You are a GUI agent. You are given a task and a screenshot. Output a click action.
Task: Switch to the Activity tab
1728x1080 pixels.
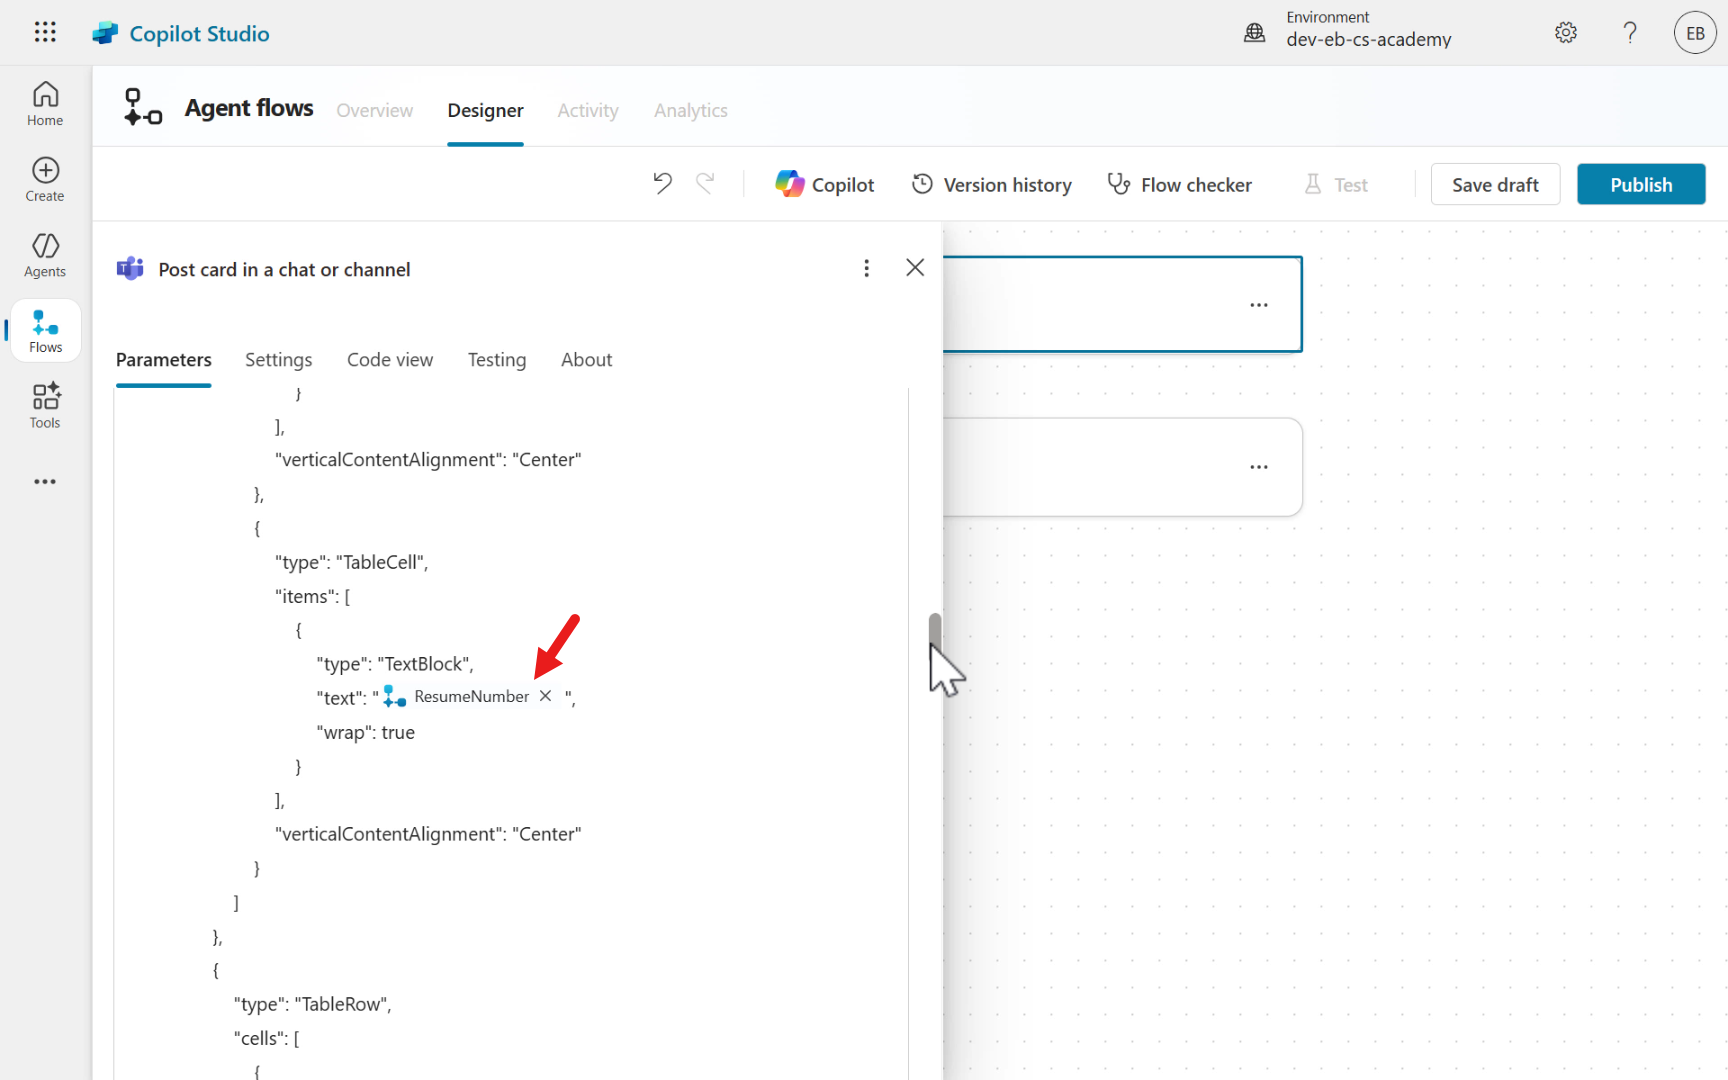587,110
